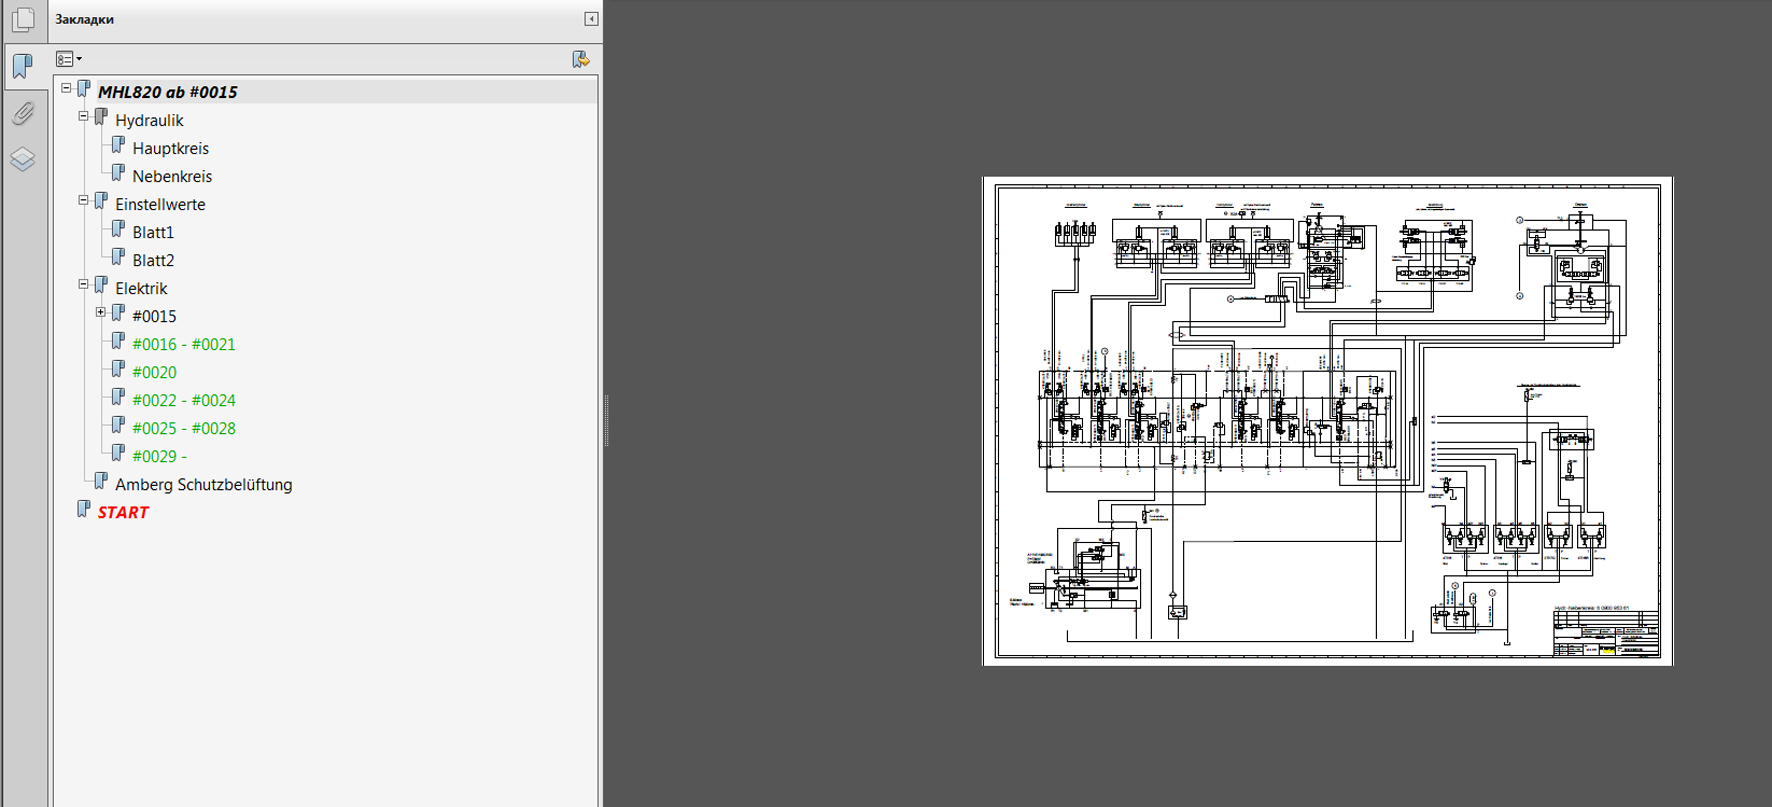Click bookmark icon next to Amberg Schutzbelüftung
Image resolution: width=1772 pixels, height=807 pixels.
tap(101, 483)
